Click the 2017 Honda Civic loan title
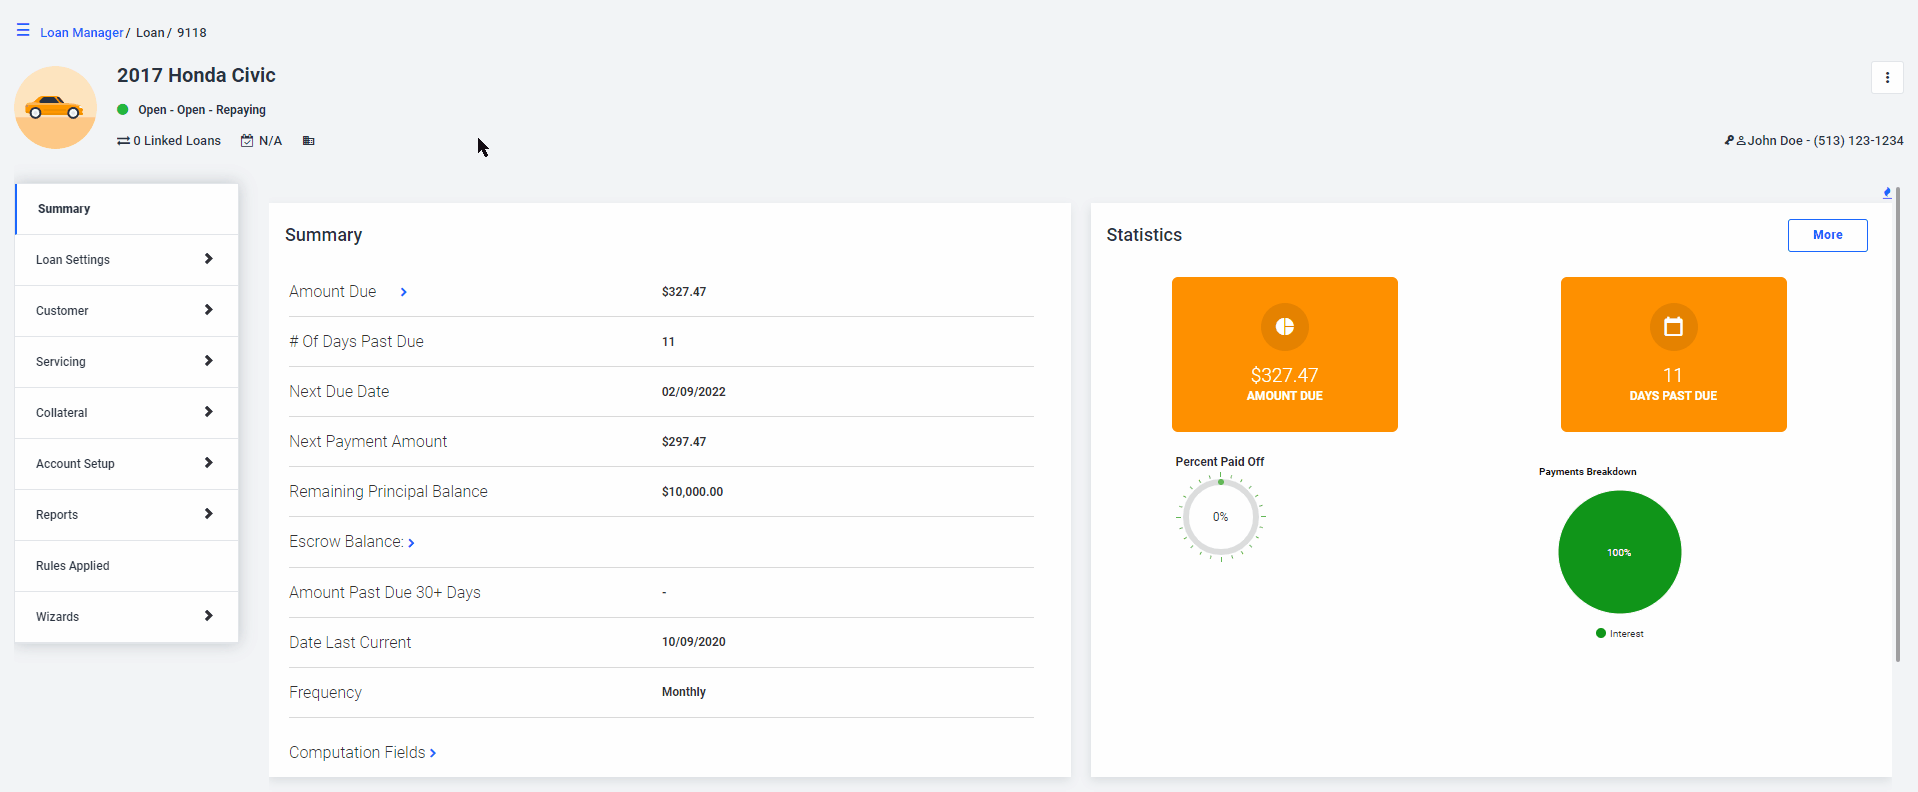1918x792 pixels. (x=196, y=75)
